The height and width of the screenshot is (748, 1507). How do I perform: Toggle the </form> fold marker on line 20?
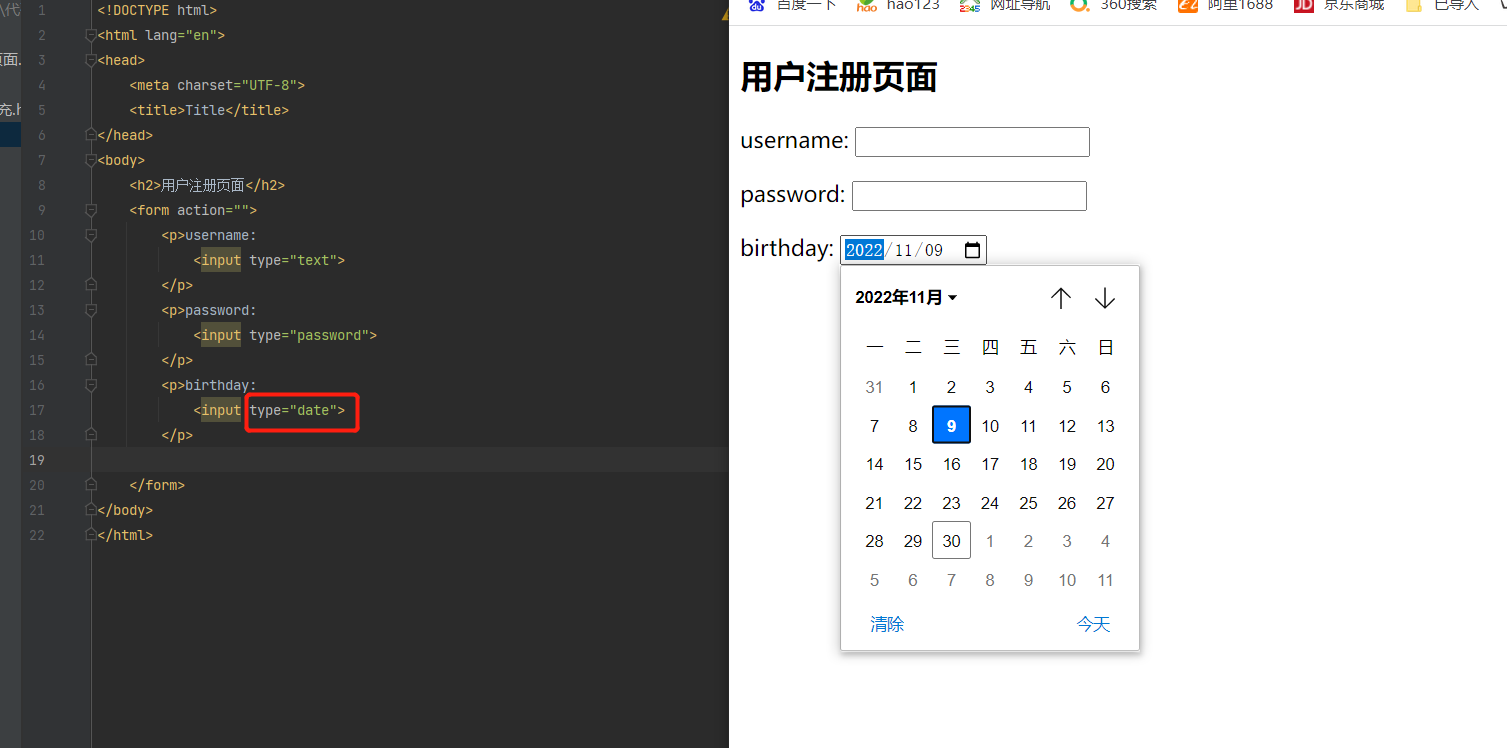[x=91, y=485]
